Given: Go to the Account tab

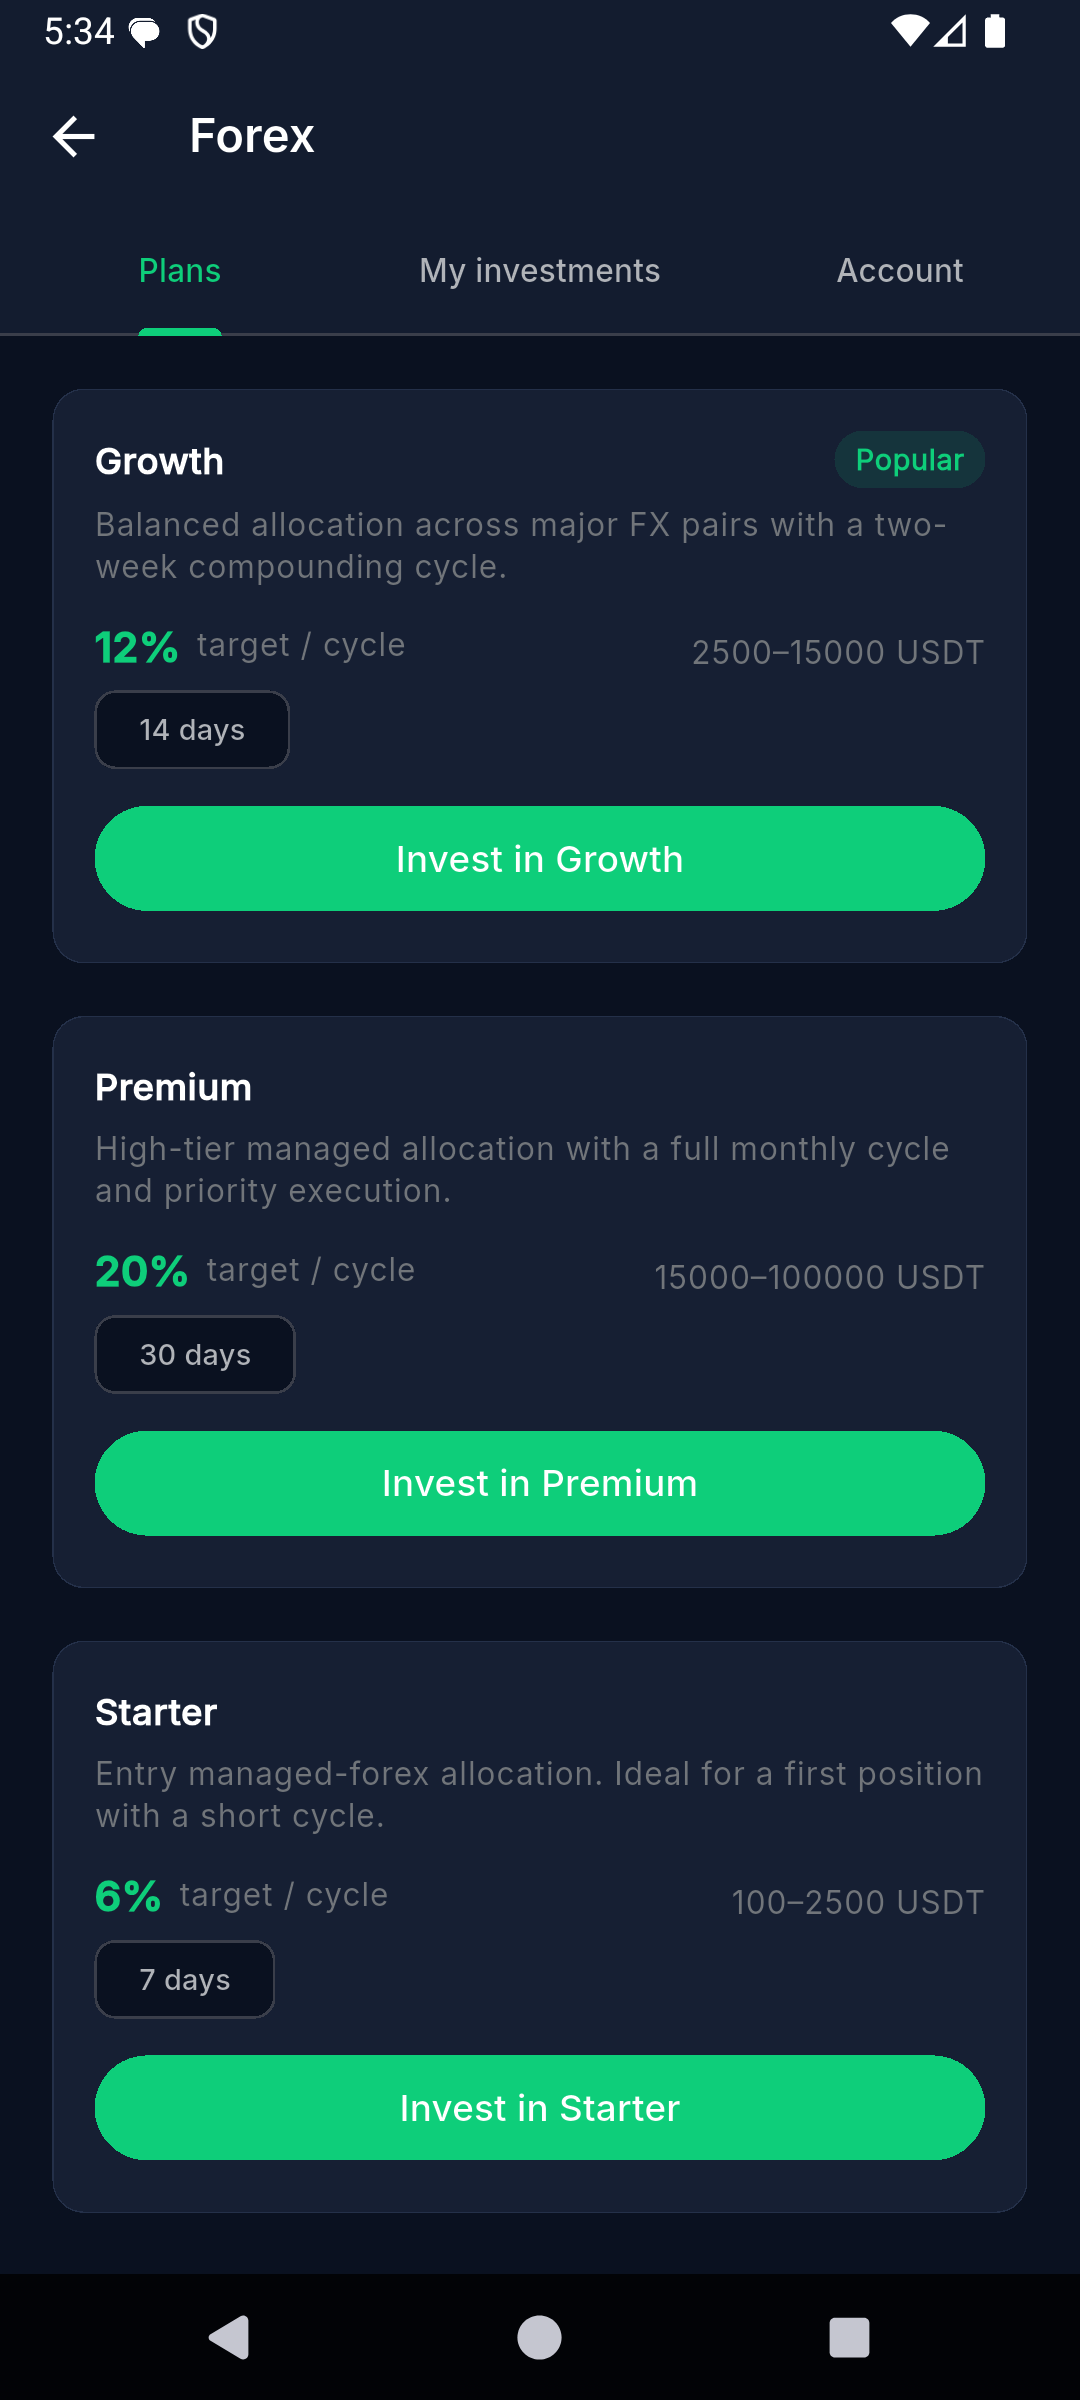Looking at the screenshot, I should coord(900,271).
